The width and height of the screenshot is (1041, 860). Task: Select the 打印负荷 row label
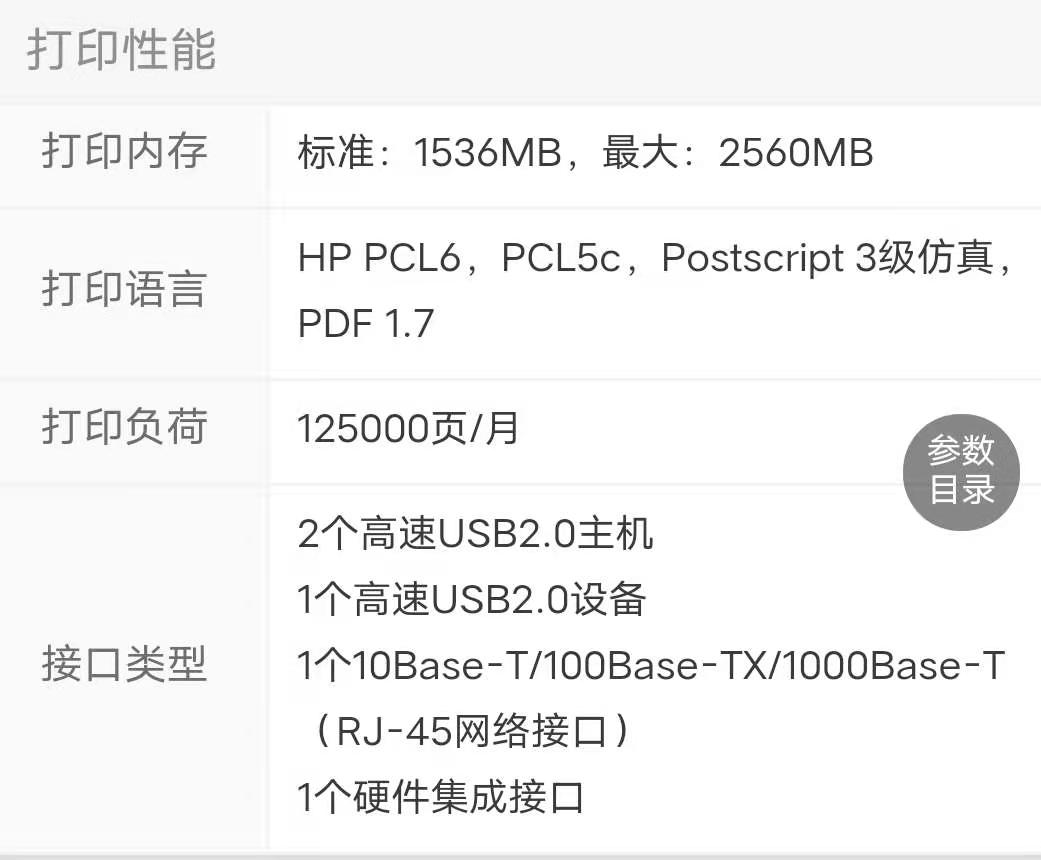coord(124,428)
